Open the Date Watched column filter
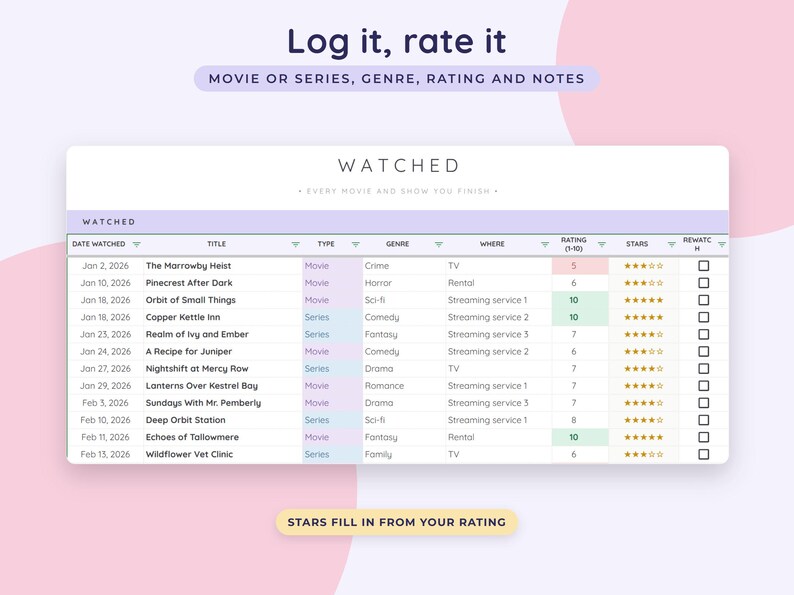The image size is (794, 595). [x=136, y=244]
